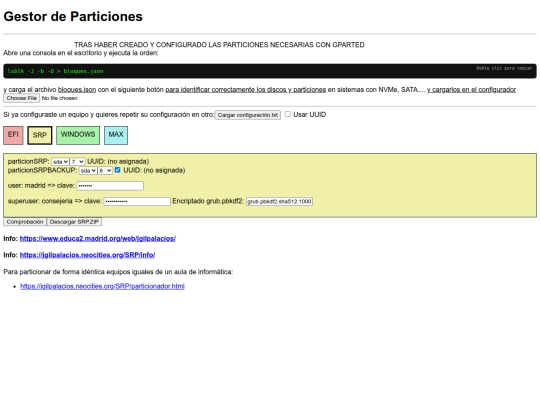
Task: Click the Encriptado grub.pbkdf2 field
Action: [279, 201]
